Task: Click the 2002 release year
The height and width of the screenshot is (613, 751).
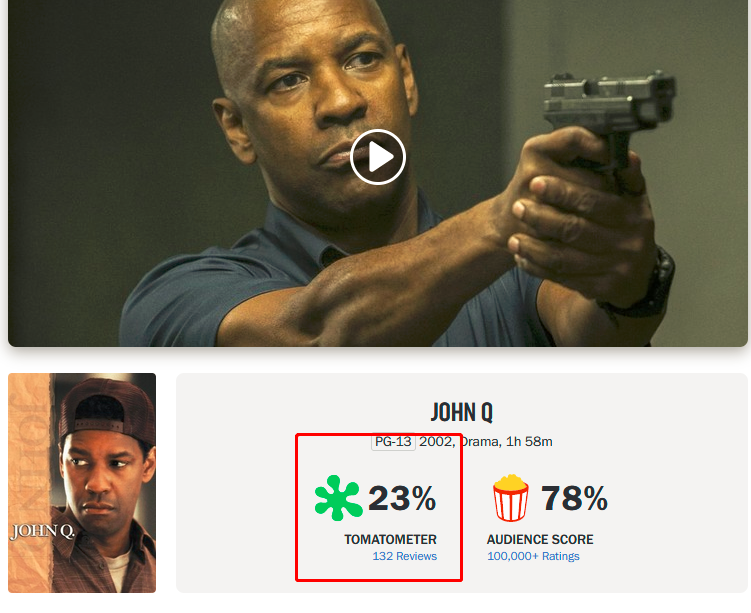Action: [x=435, y=442]
